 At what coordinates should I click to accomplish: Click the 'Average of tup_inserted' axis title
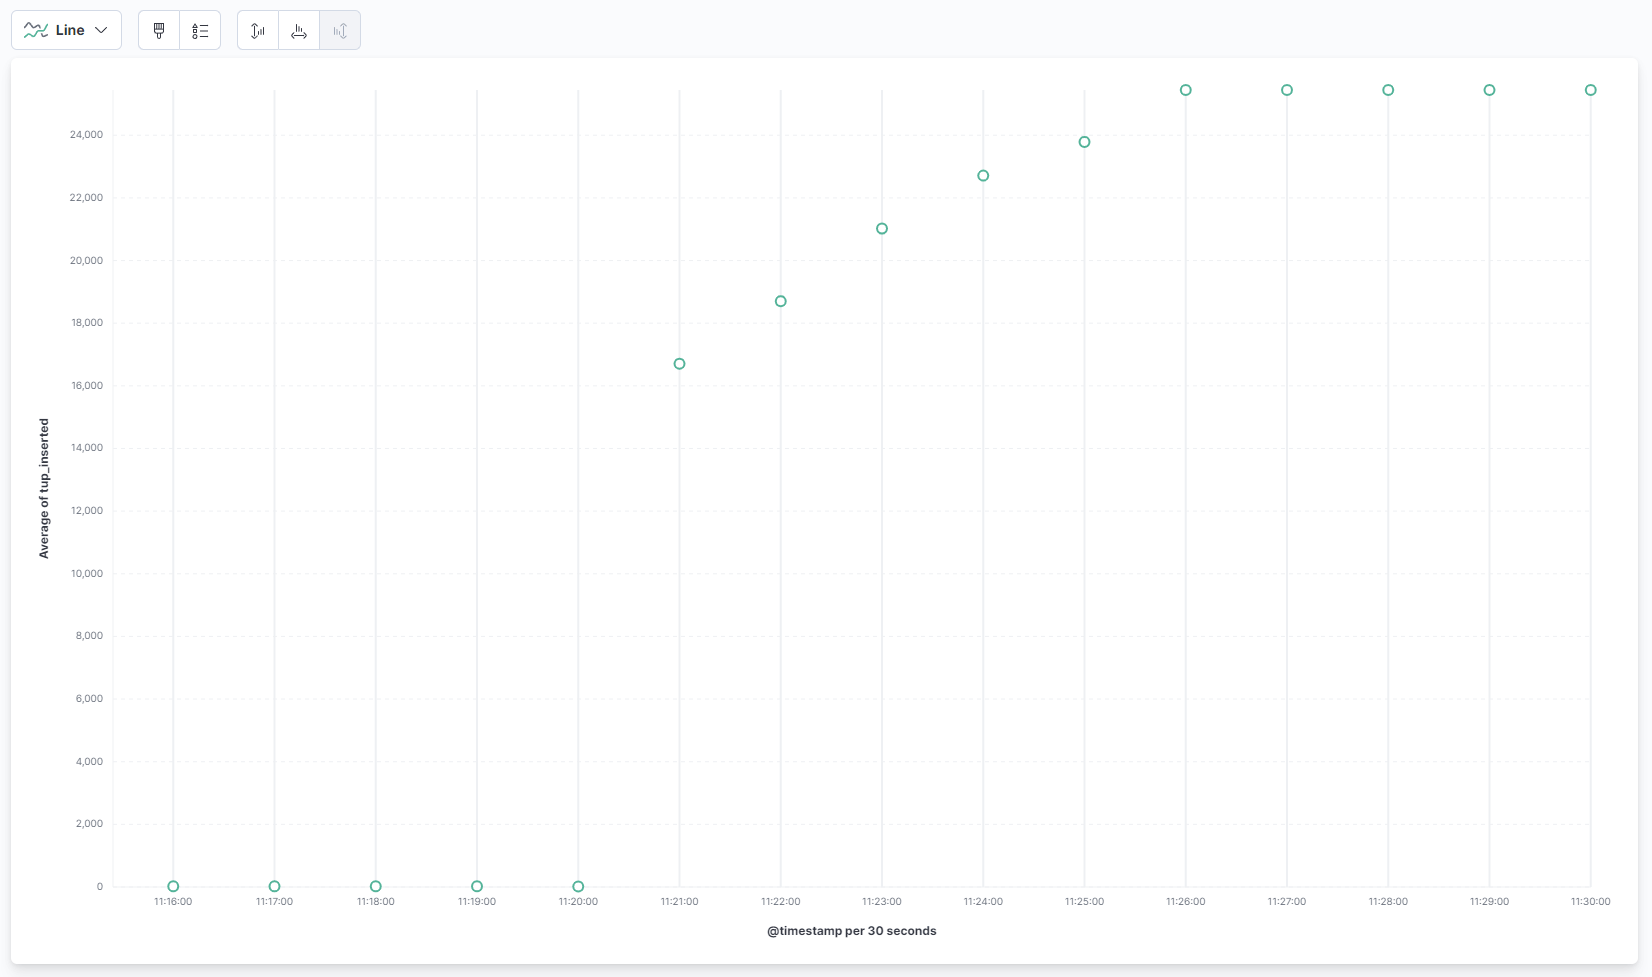(44, 488)
